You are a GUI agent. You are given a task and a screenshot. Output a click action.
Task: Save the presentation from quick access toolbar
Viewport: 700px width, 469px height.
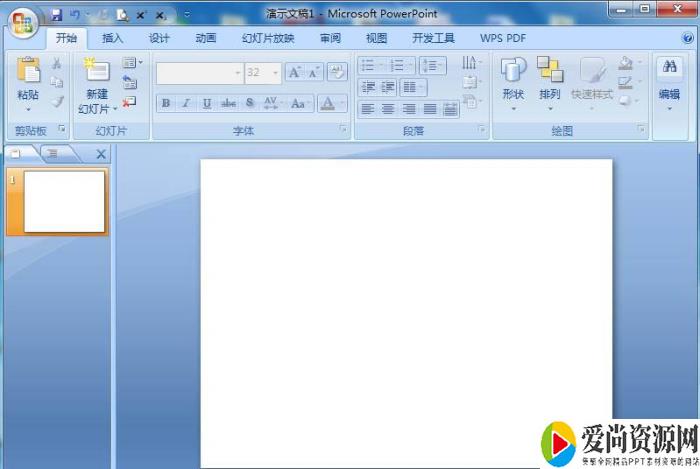[x=57, y=15]
